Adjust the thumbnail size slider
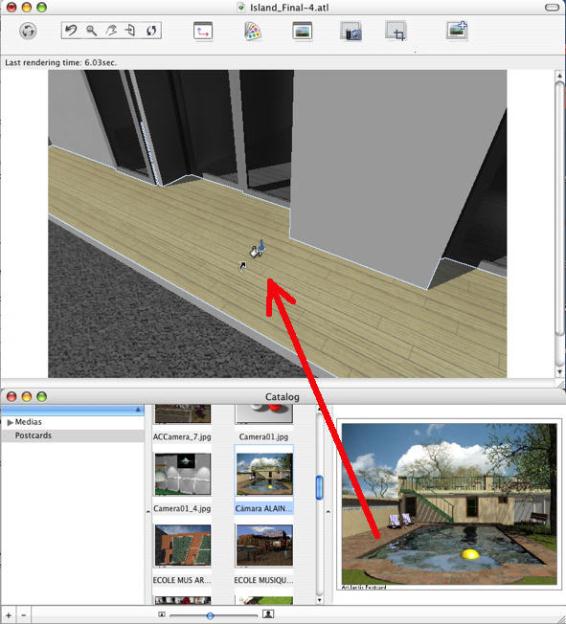This screenshot has width=566, height=624. [x=210, y=616]
